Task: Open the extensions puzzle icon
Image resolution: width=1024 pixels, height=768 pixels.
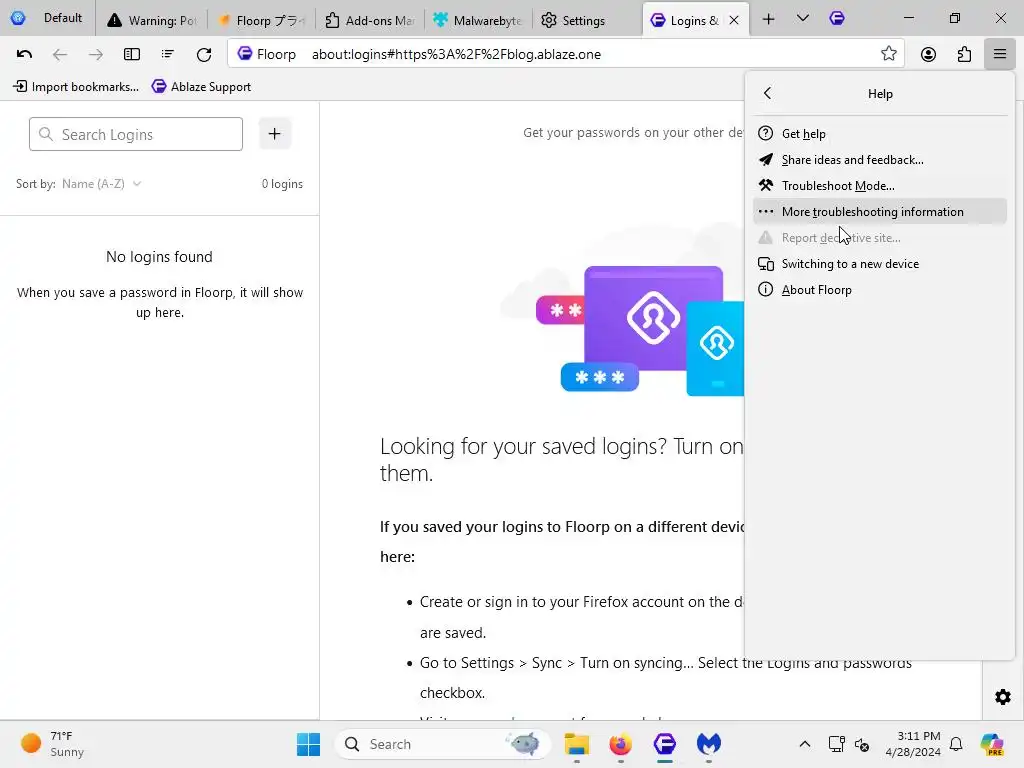Action: (x=964, y=54)
